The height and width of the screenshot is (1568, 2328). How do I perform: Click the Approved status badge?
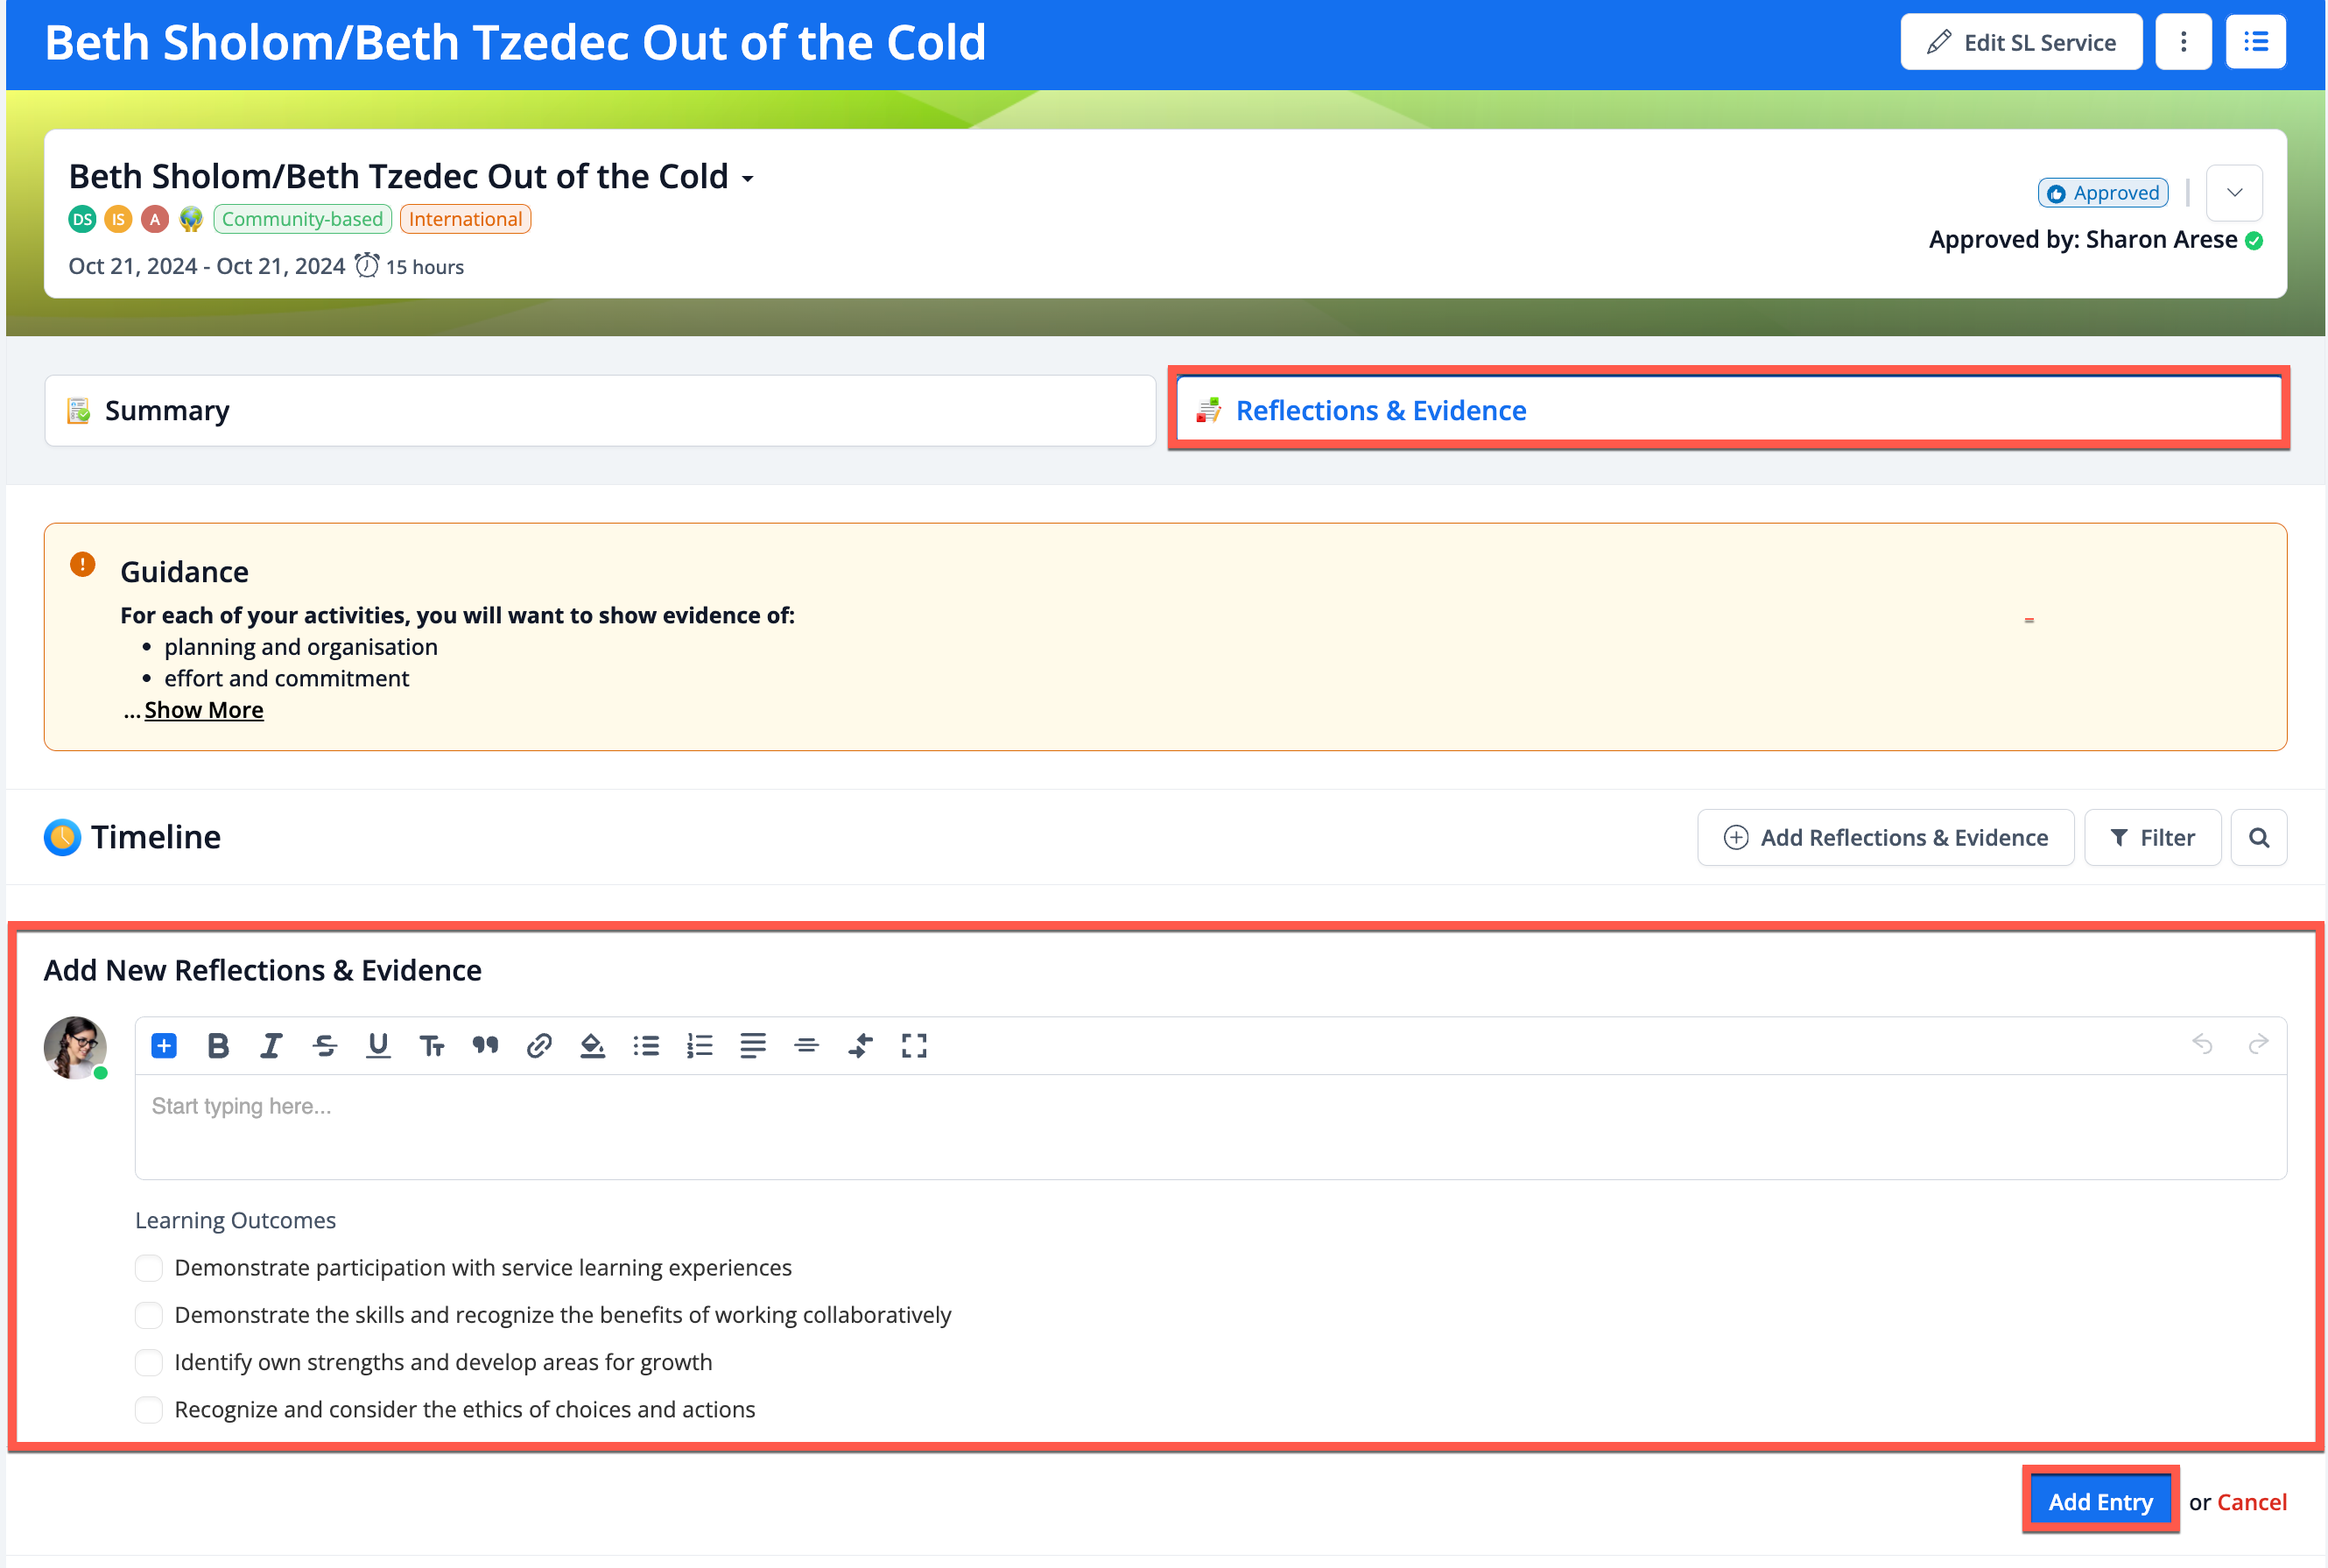(2102, 193)
